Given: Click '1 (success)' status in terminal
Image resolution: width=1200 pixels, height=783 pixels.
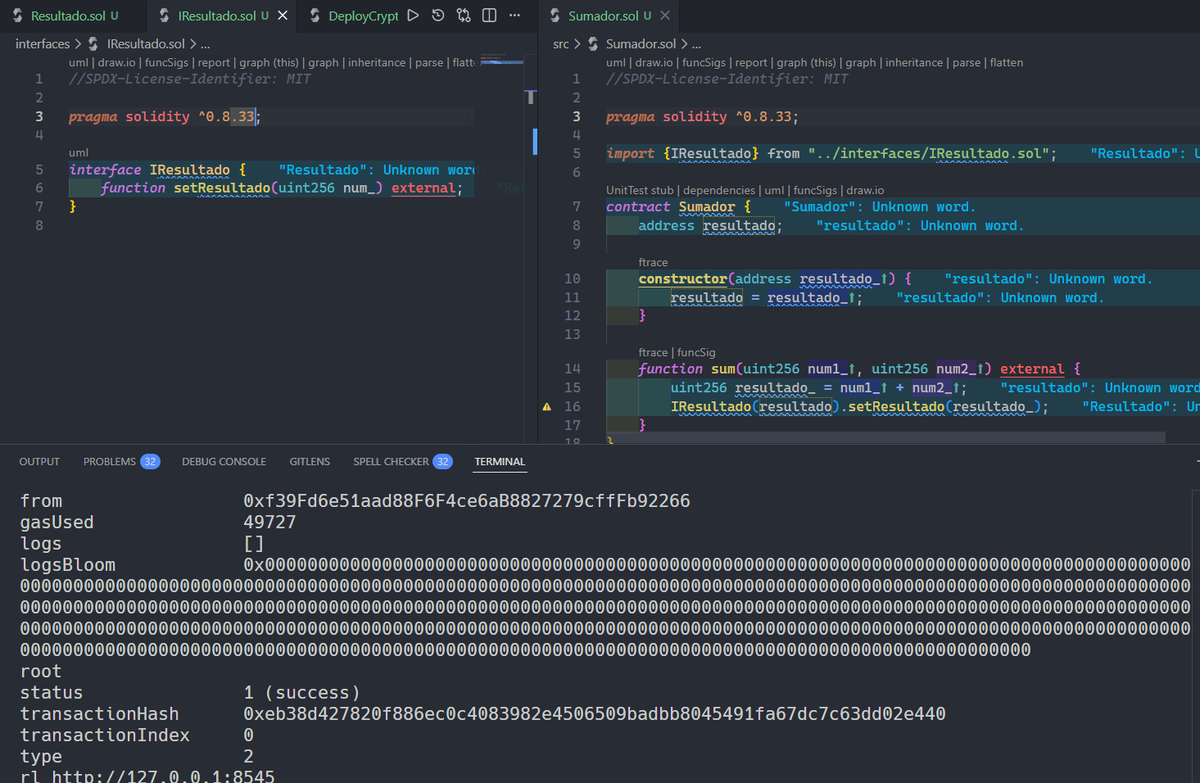Looking at the screenshot, I should click(302, 693).
